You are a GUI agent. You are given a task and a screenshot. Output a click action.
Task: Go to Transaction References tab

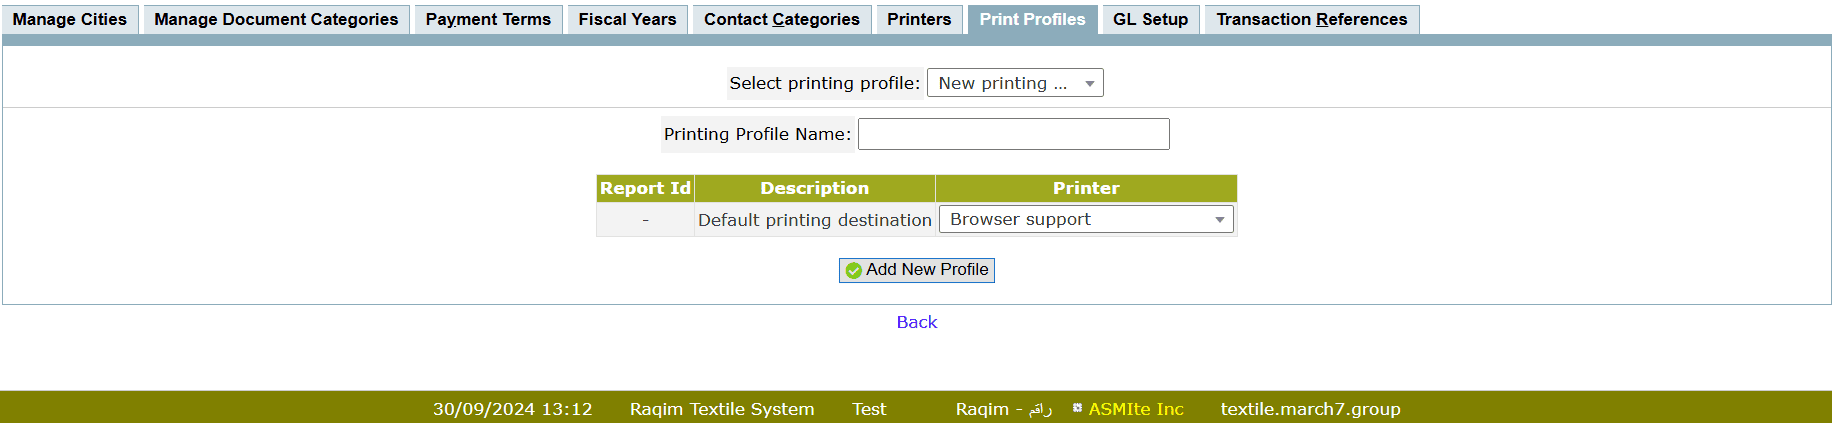click(1311, 19)
